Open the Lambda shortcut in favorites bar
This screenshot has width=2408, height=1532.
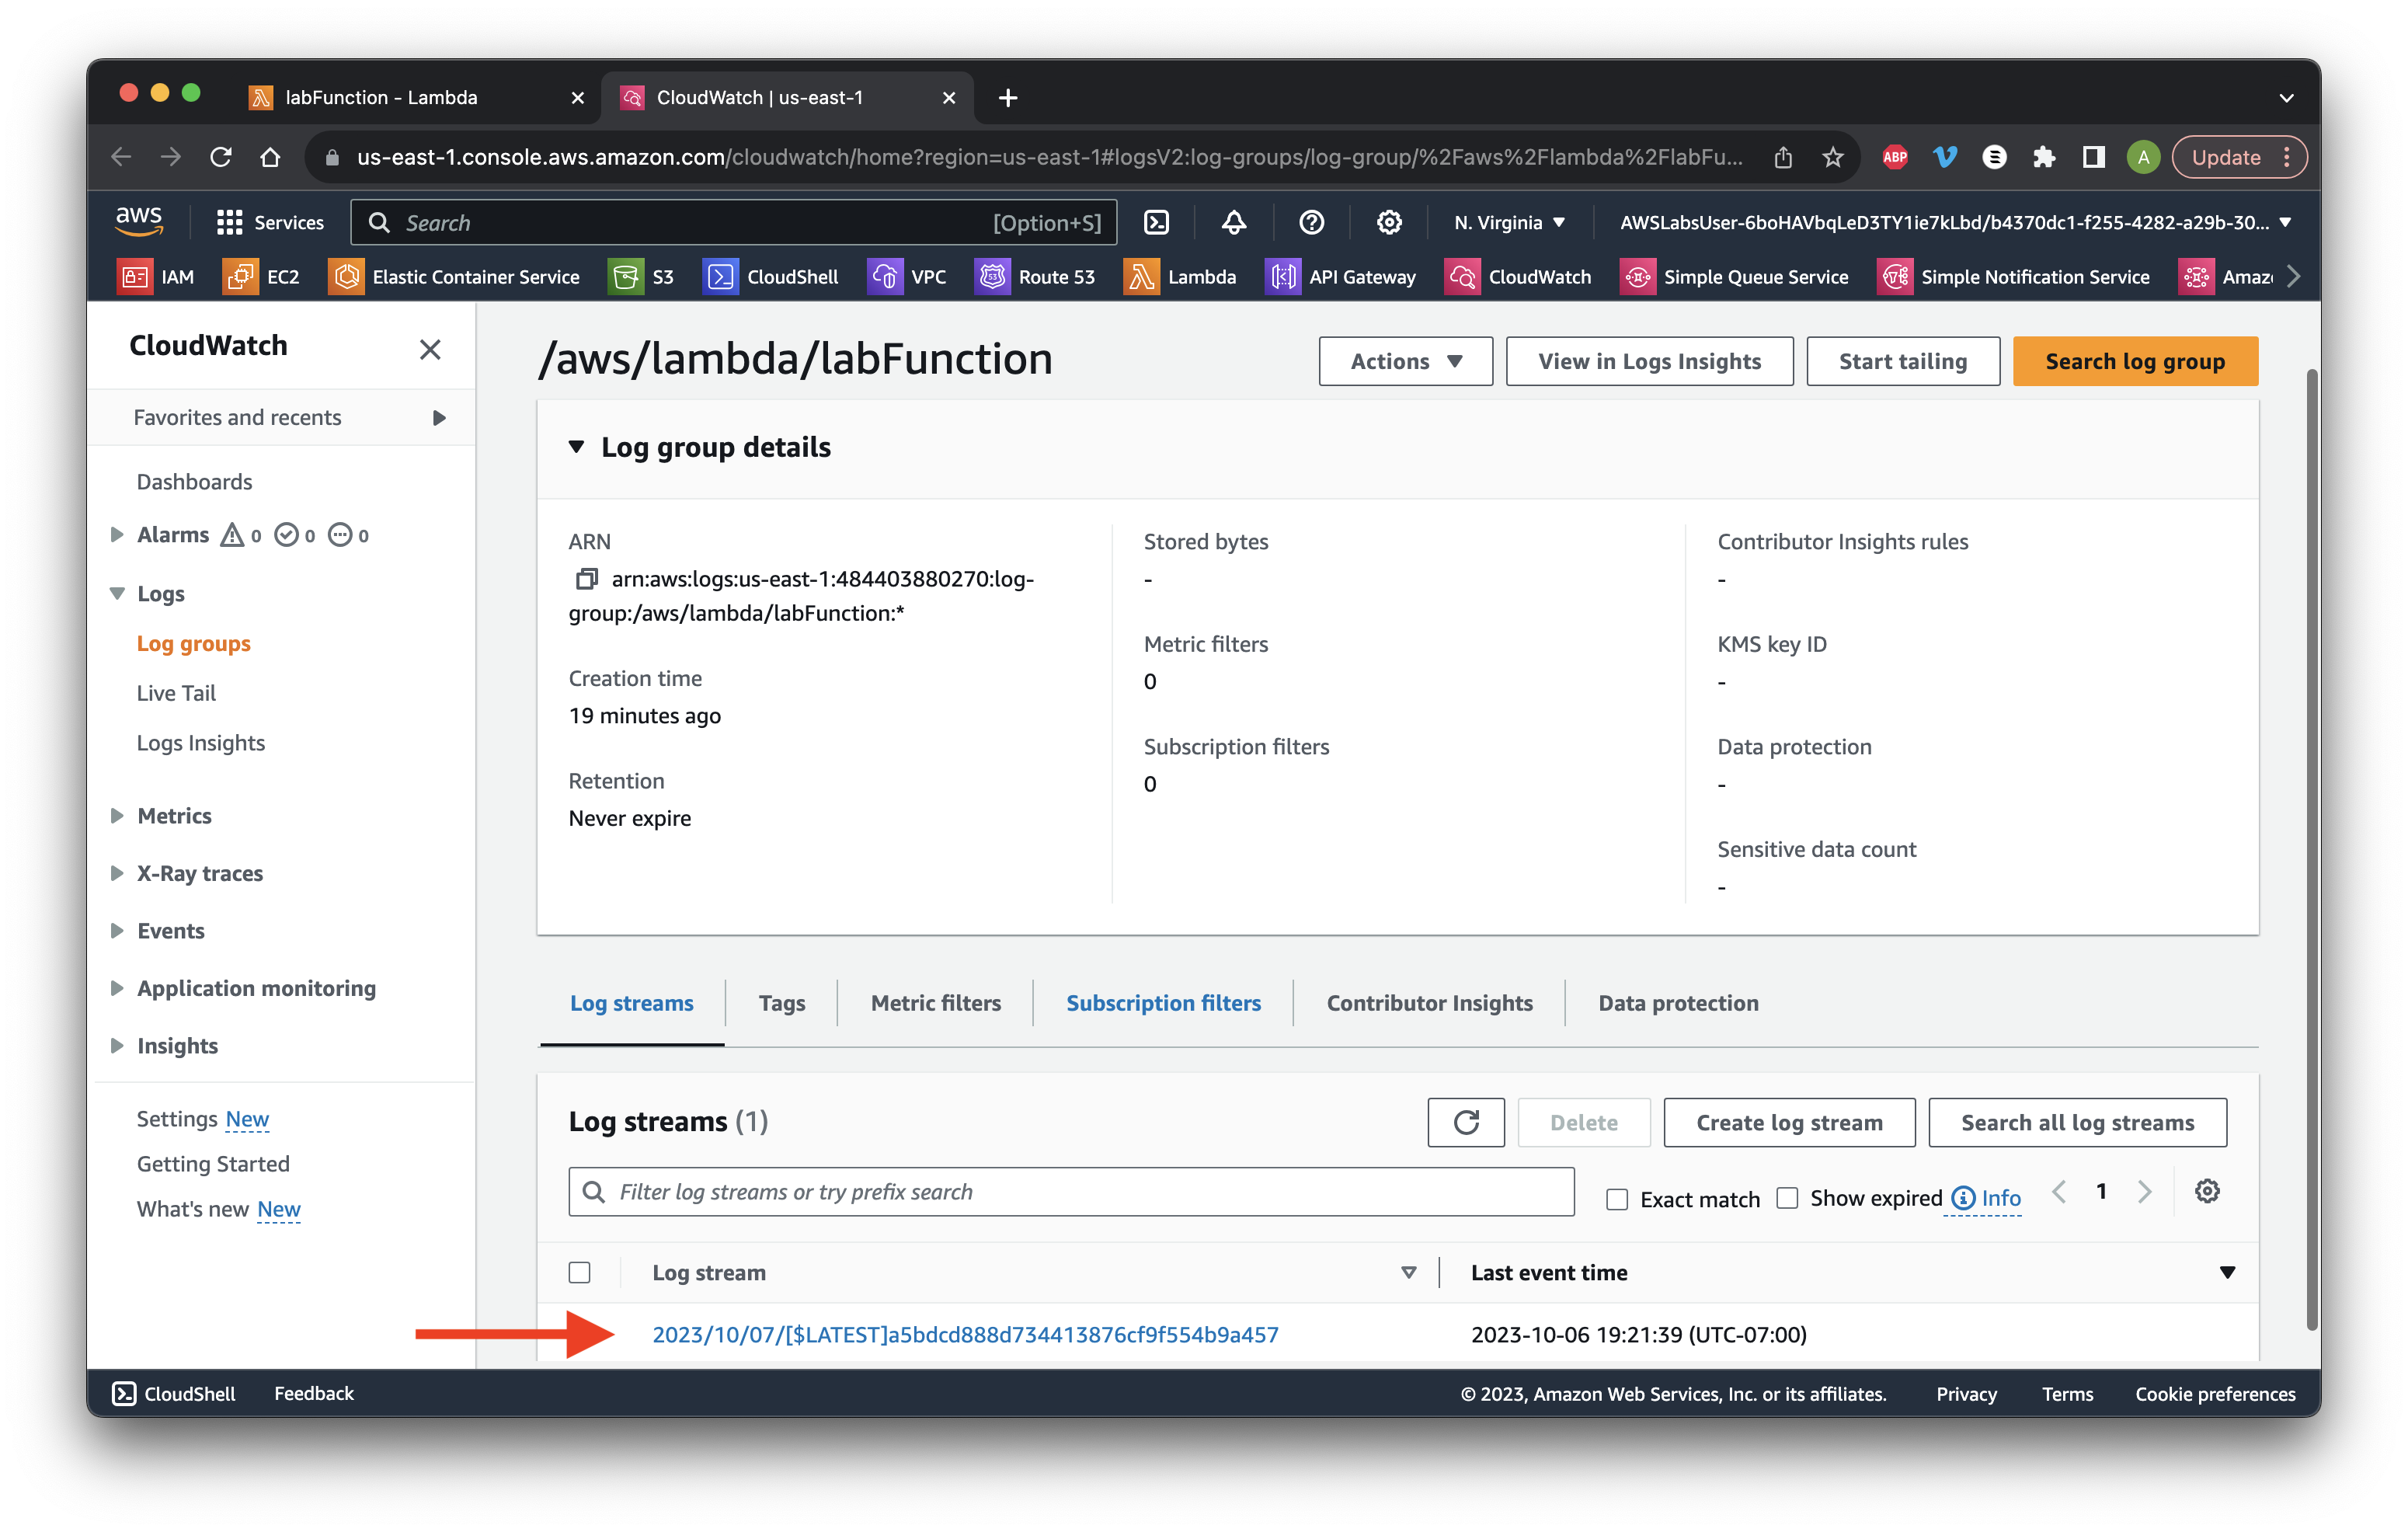[x=1181, y=277]
